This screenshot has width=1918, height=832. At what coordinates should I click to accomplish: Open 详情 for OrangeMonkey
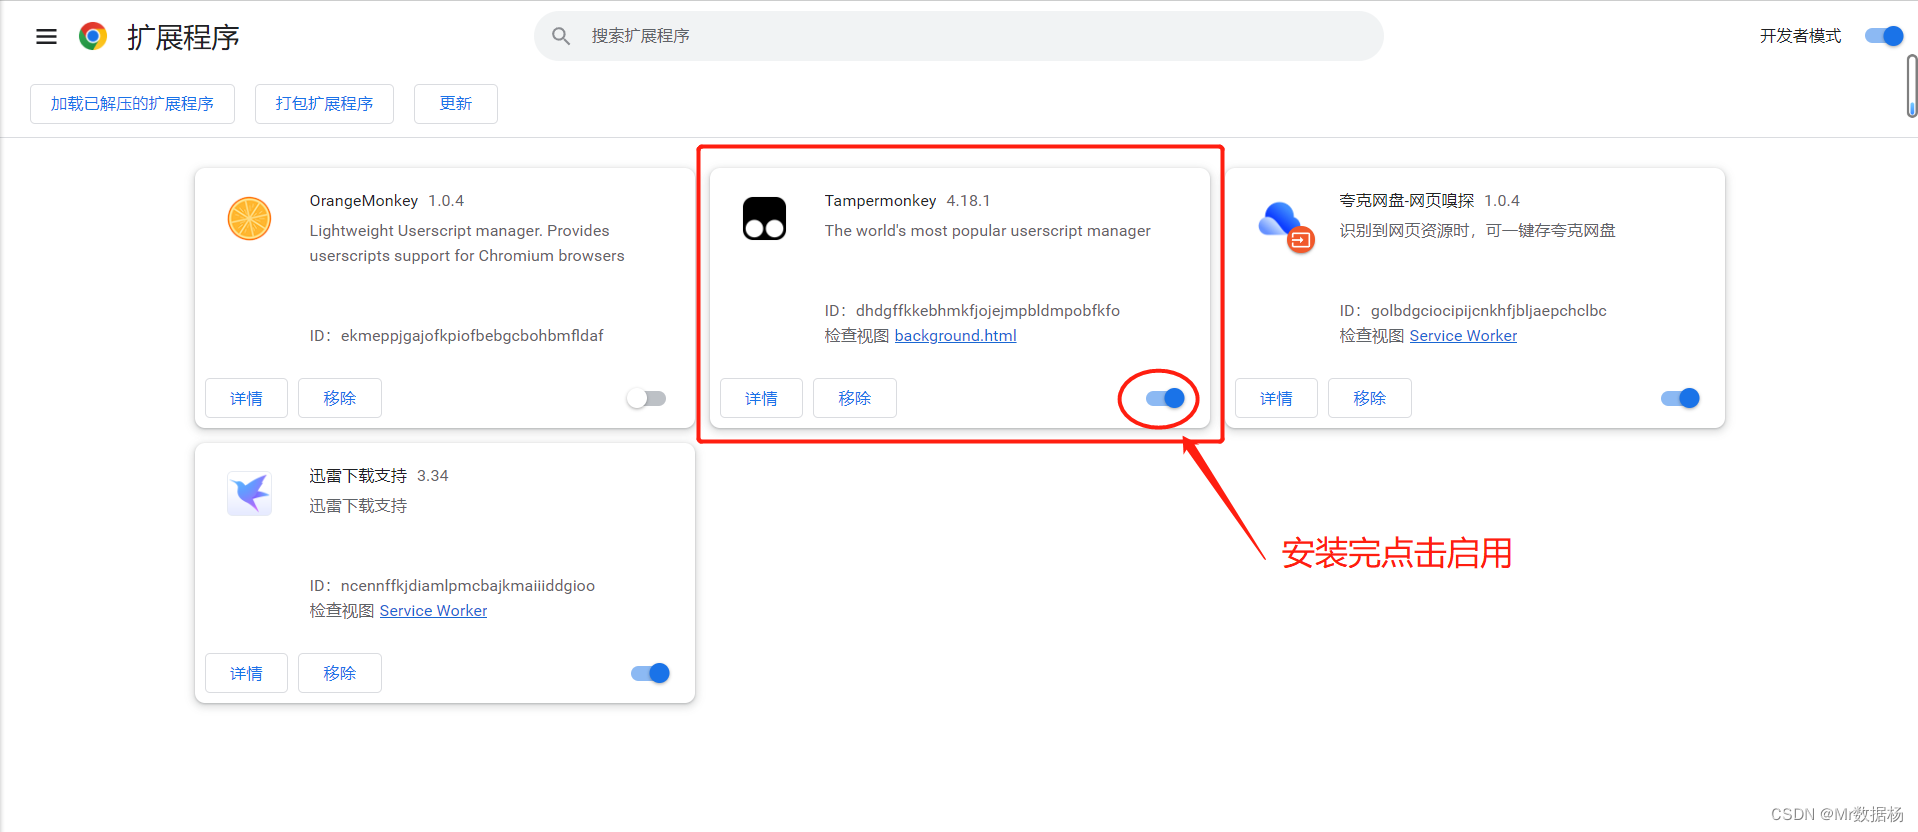coord(246,398)
